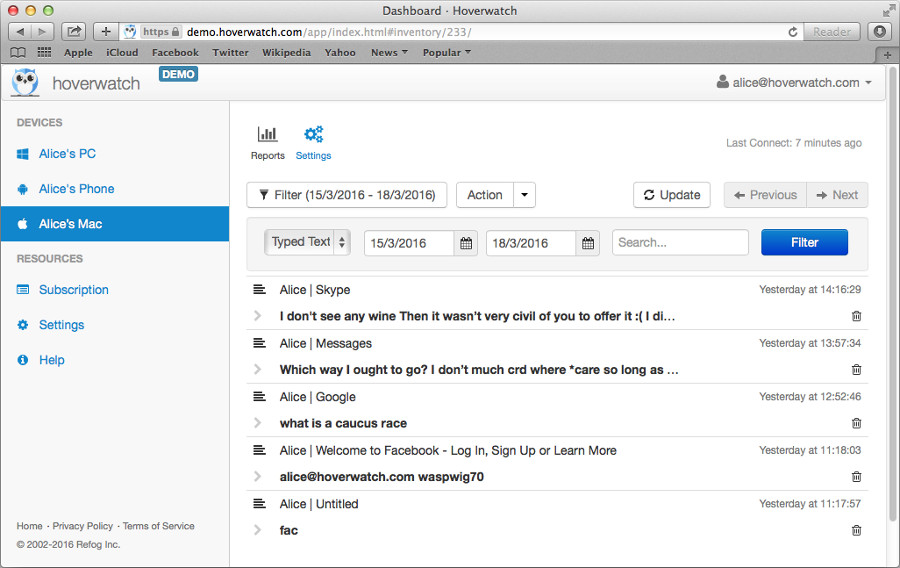Screen dimensions: 900x568
Task: Select Alice's PC in the devices list
Action: [67, 154]
